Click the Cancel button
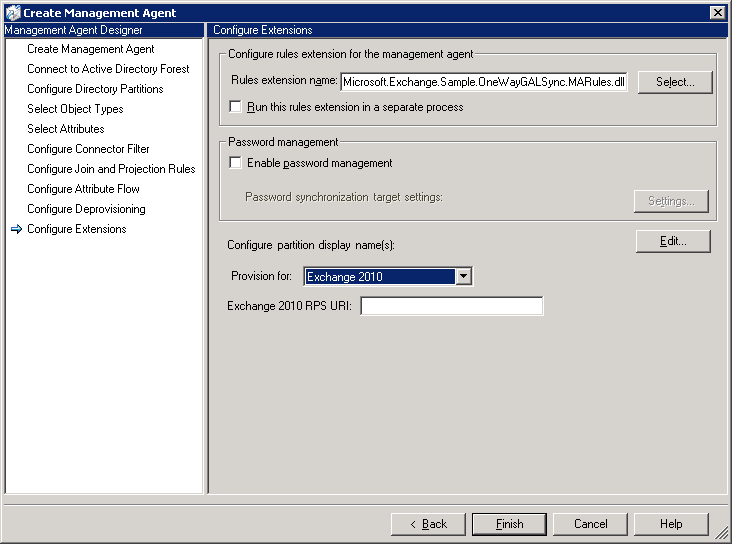This screenshot has width=732, height=544. click(591, 524)
